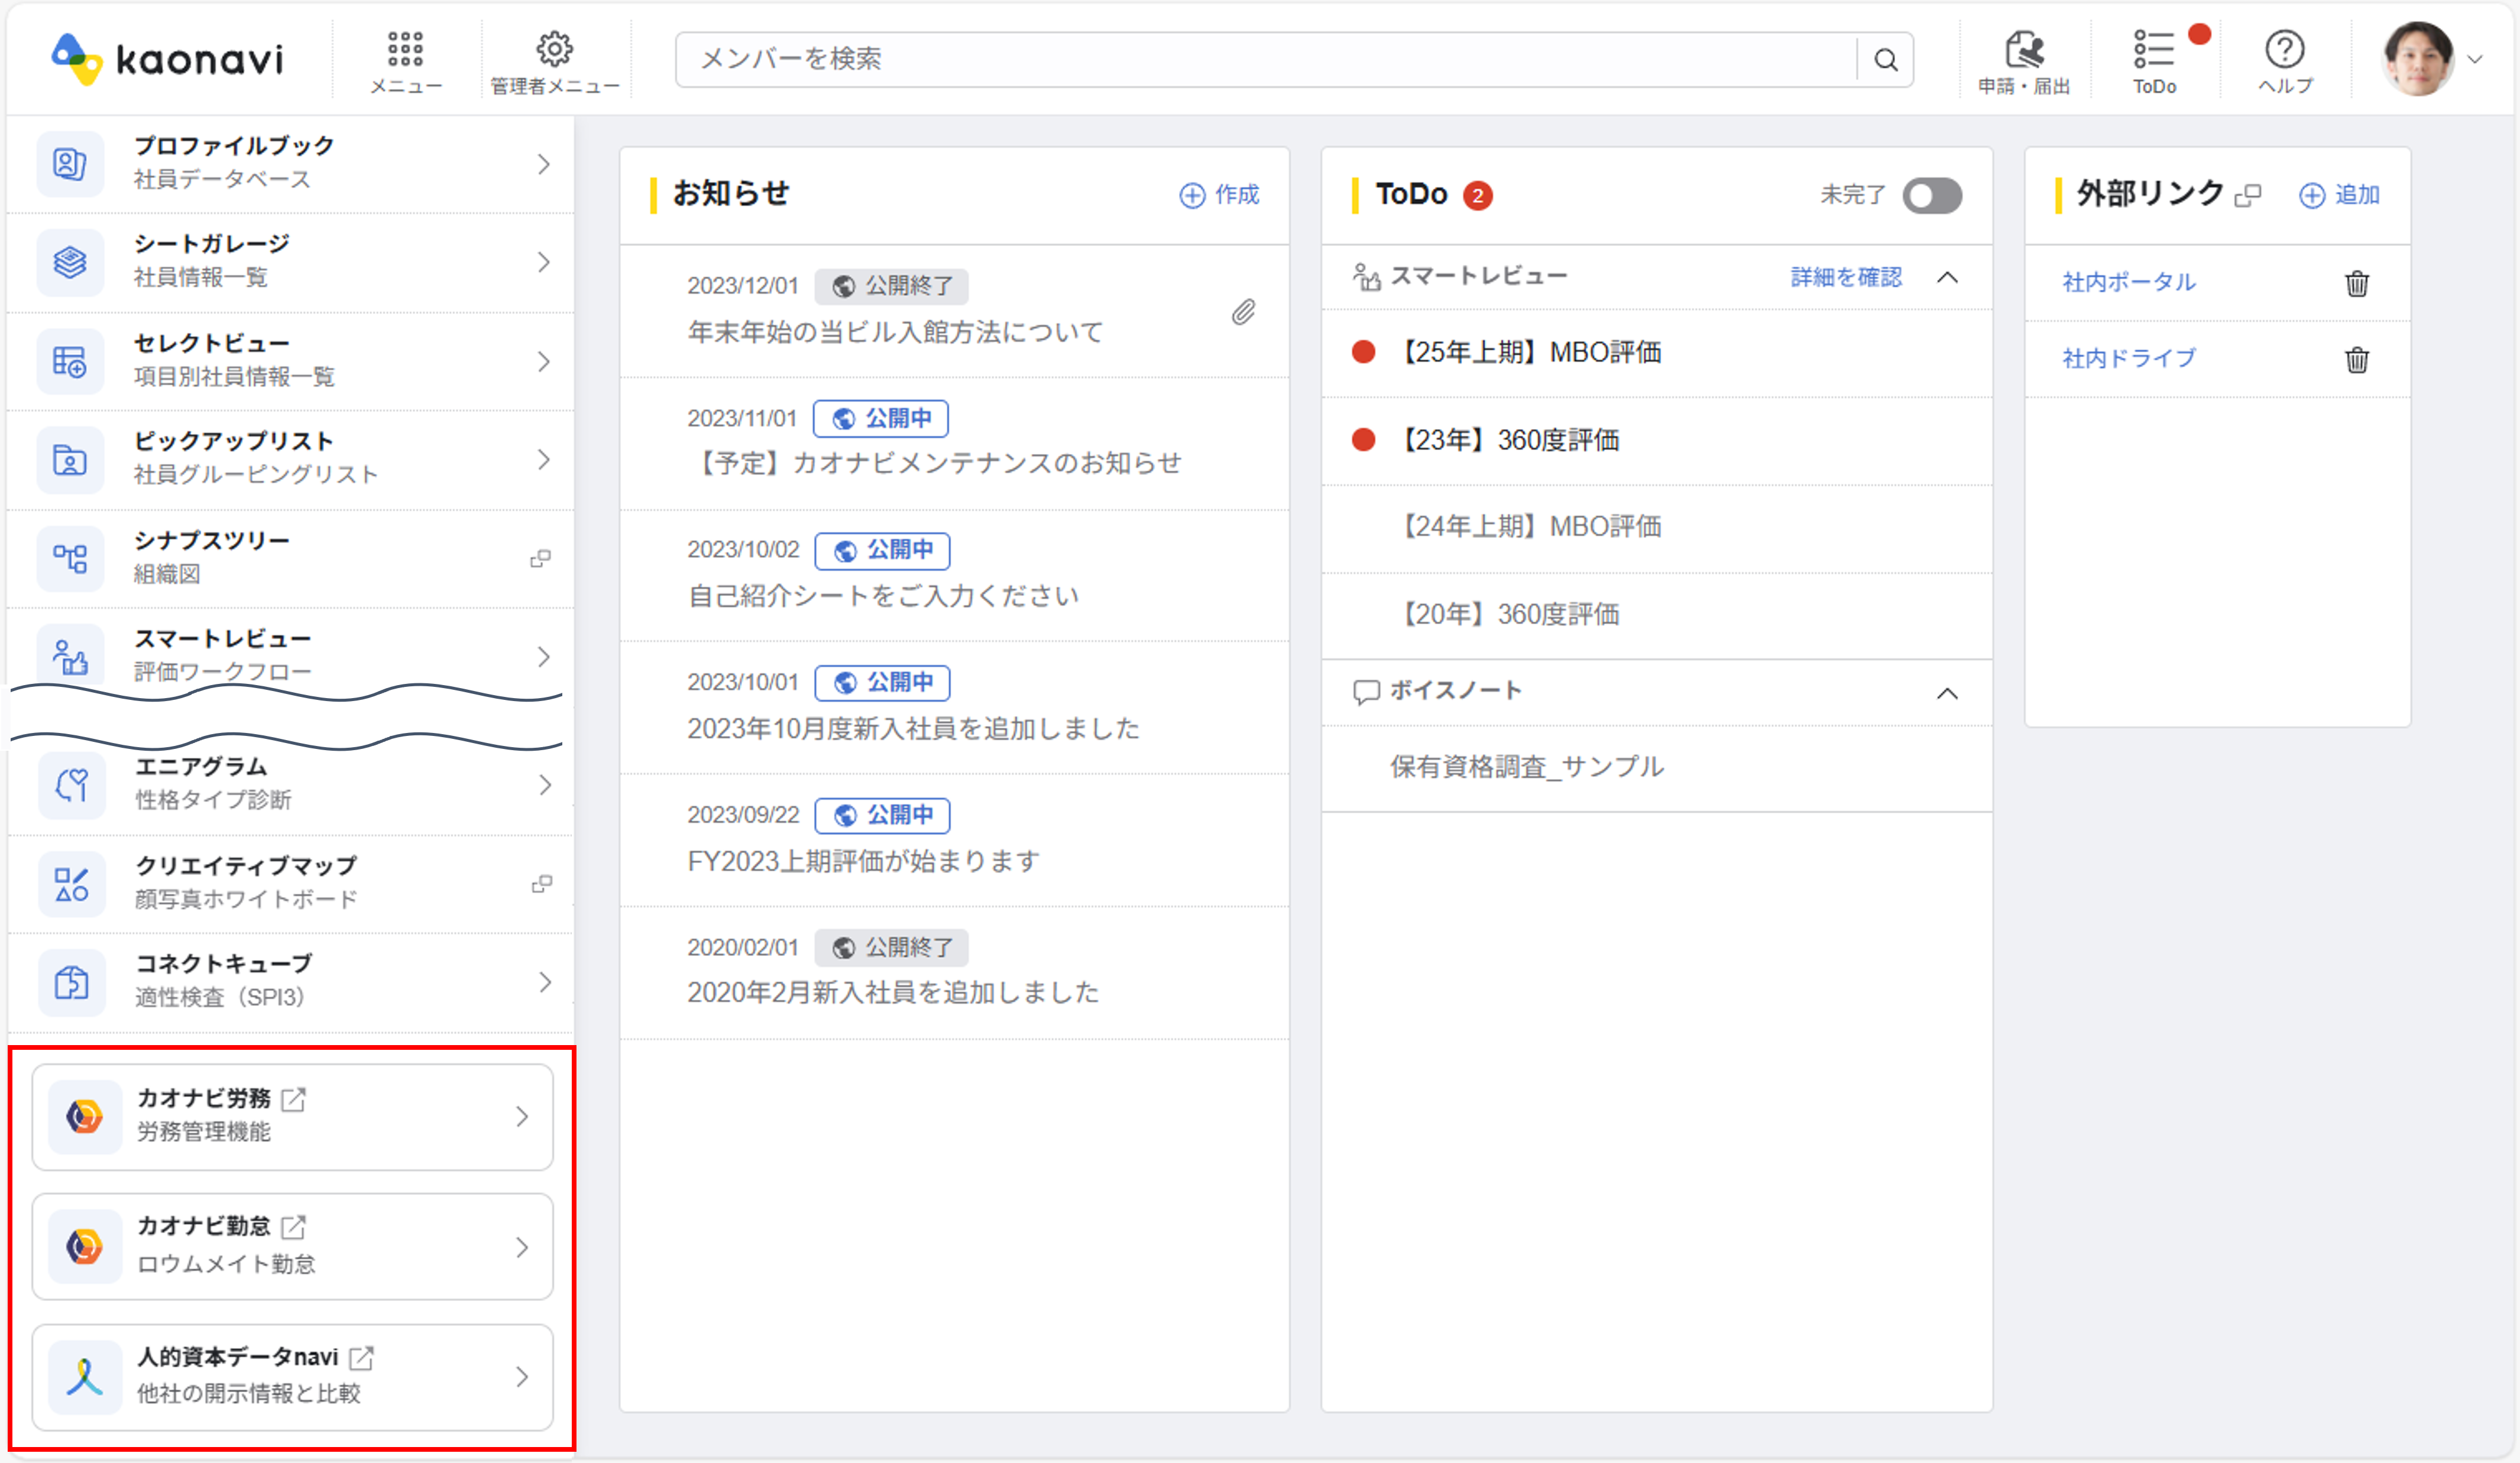Open the メニュー grid icon
Image resolution: width=2520 pixels, height=1463 pixels.
(405, 50)
